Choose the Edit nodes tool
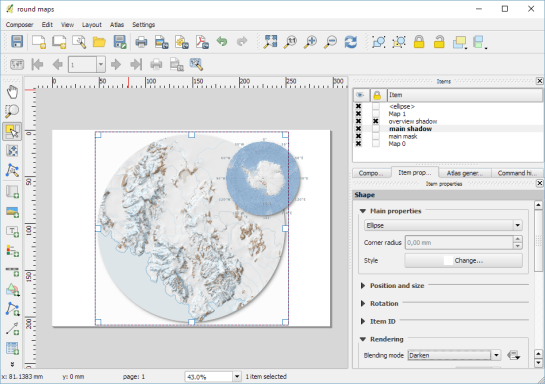 tap(13, 171)
